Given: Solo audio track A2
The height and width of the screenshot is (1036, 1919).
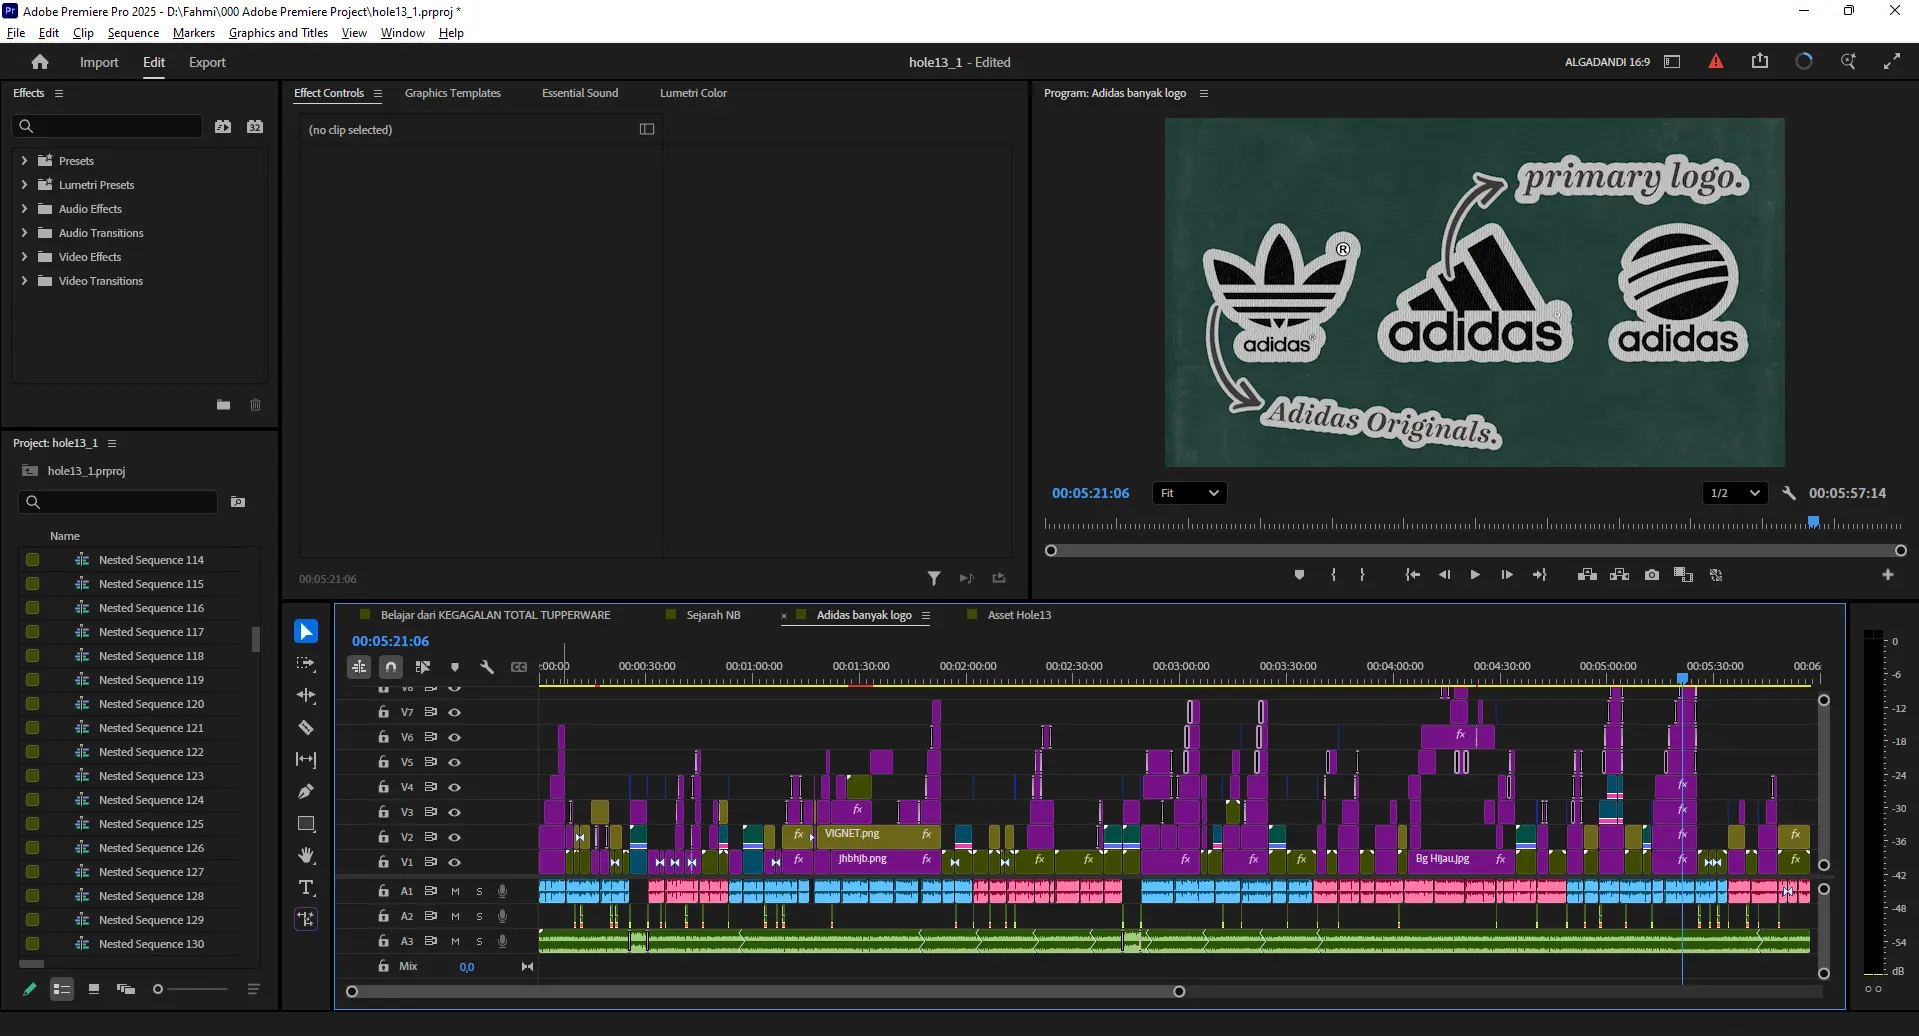Looking at the screenshot, I should coord(479,916).
